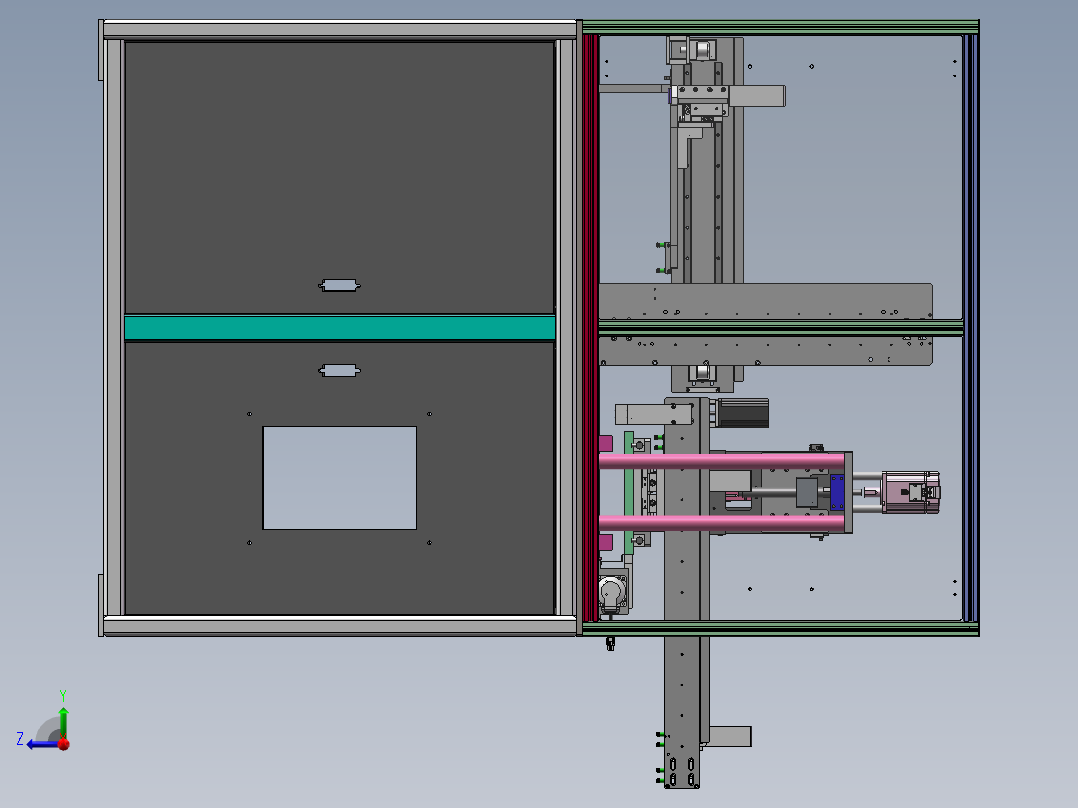The image size is (1078, 808).
Task: Select the pink servo motor at the right end
Action: pos(910,492)
